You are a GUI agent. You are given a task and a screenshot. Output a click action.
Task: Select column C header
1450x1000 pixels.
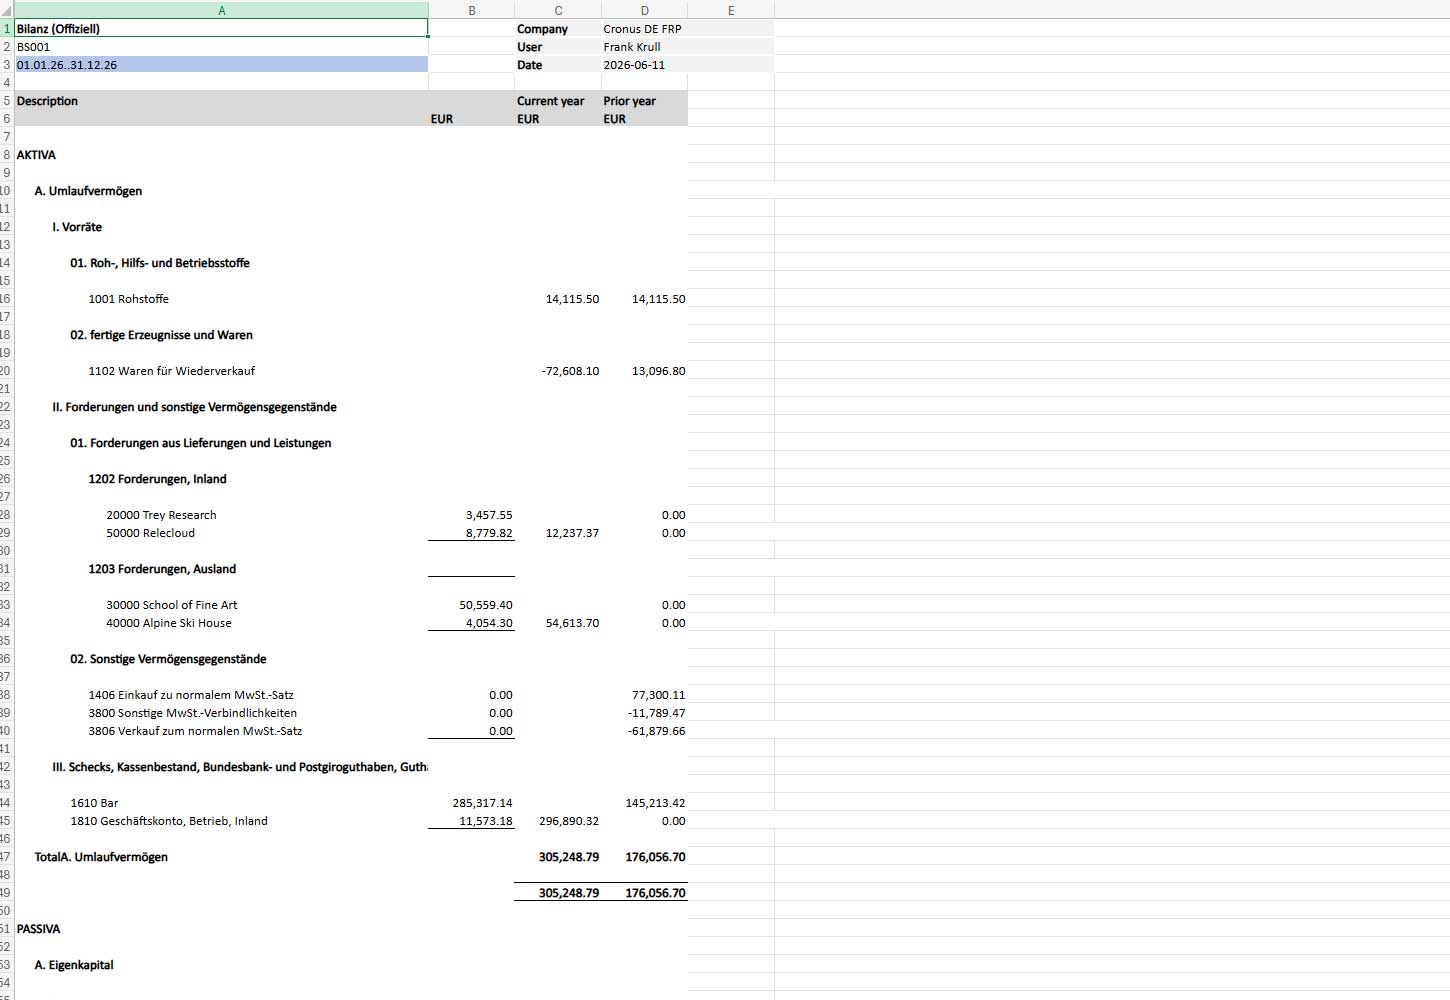[x=558, y=10]
